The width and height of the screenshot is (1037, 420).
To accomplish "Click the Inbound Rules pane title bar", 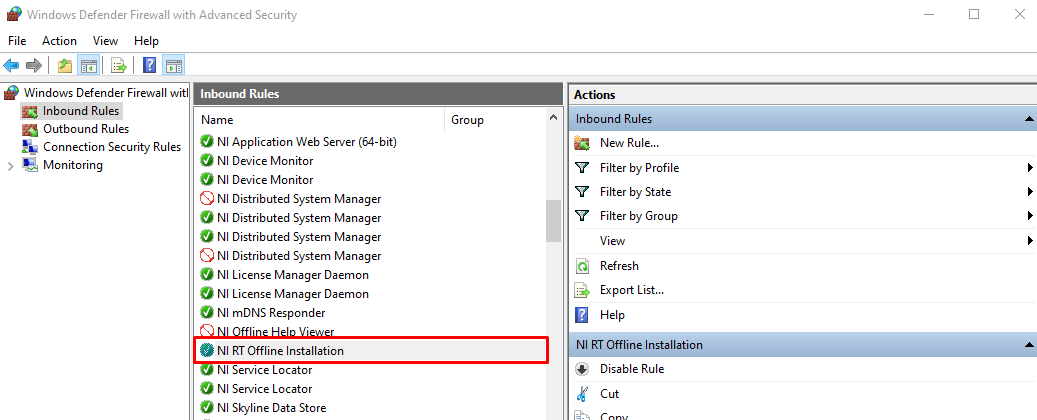I will (x=378, y=94).
